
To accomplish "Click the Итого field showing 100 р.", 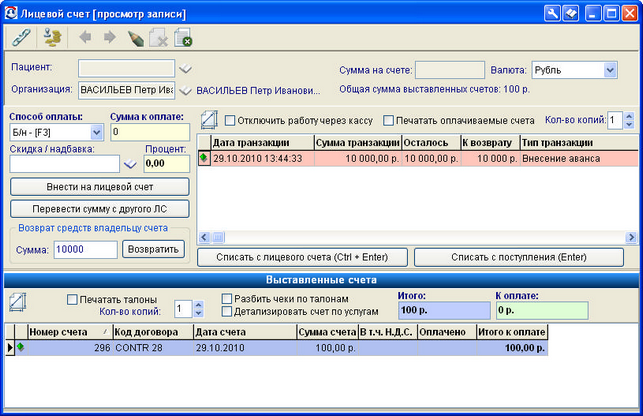I will [444, 310].
